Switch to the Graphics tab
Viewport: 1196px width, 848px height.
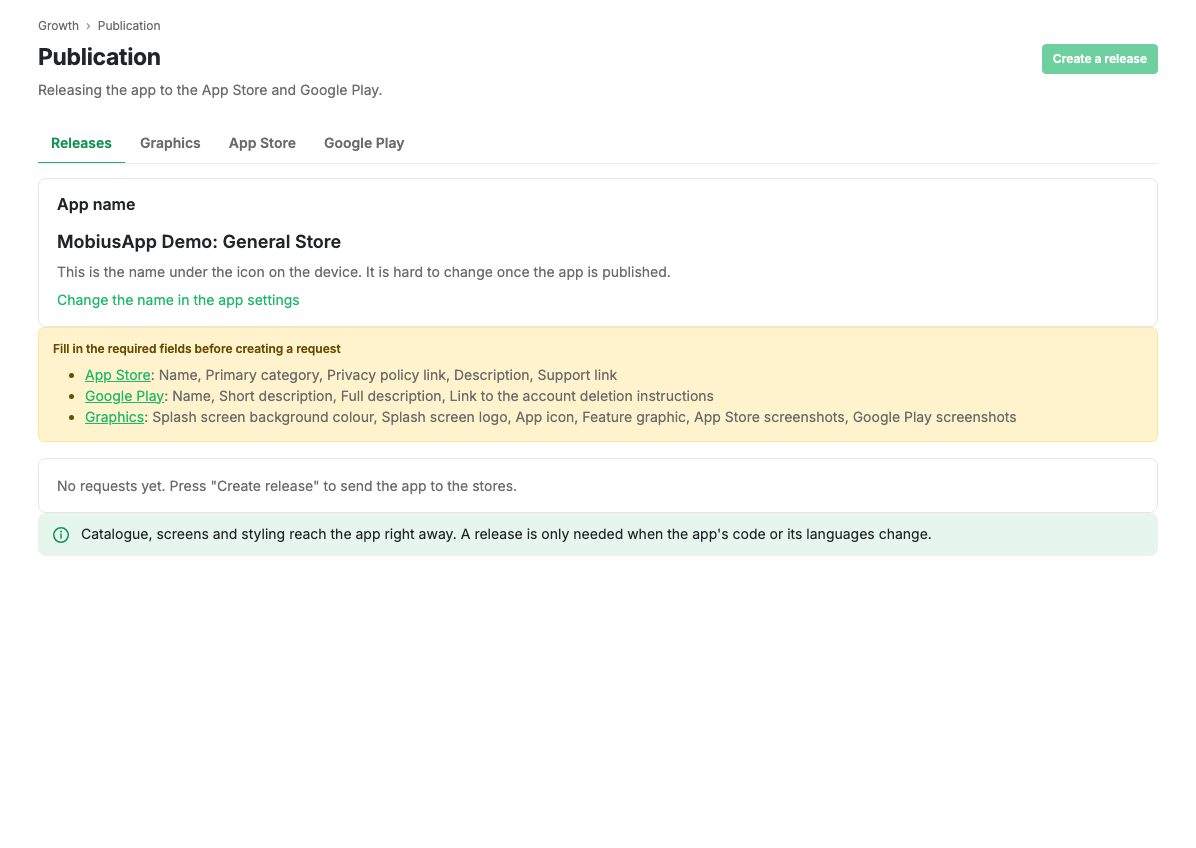pos(170,143)
